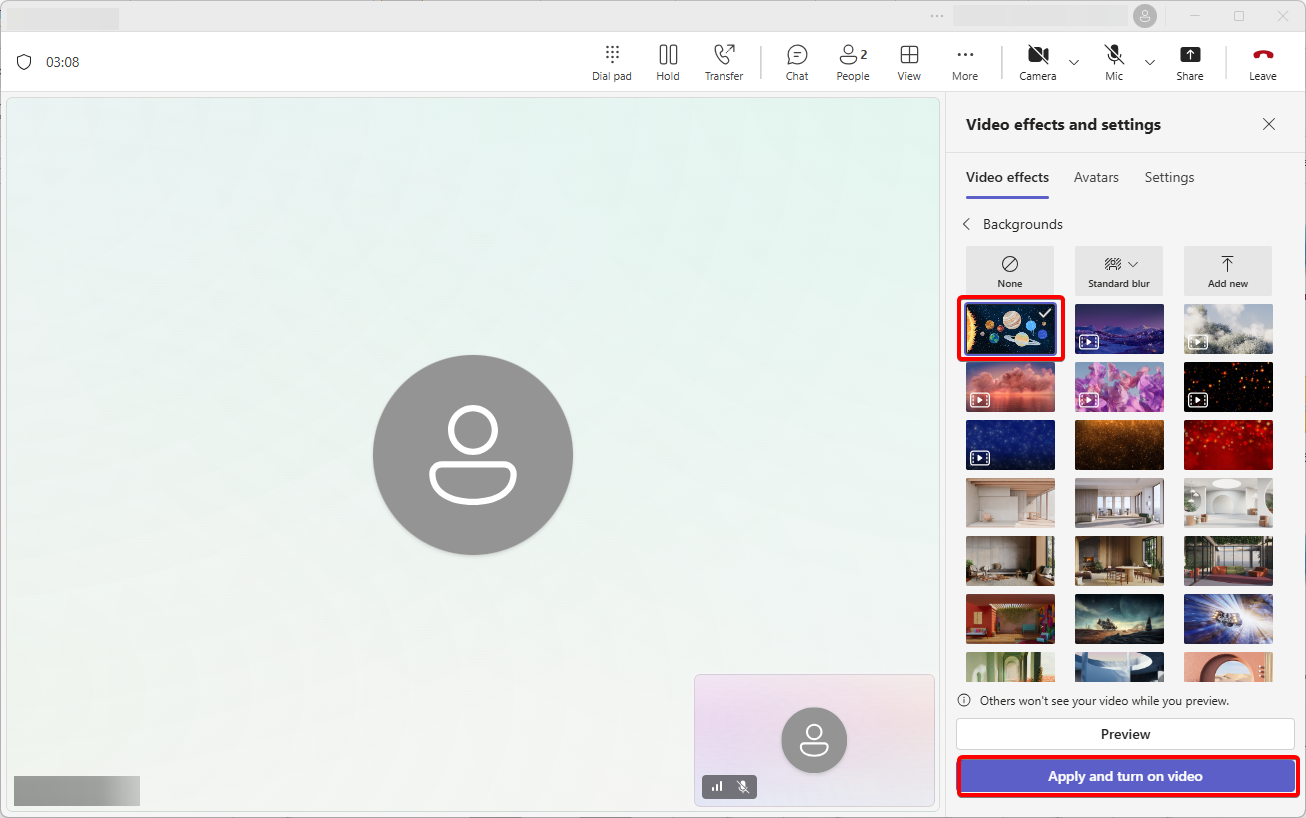Choose the solar system planets background
1306x818 pixels.
pyautogui.click(x=1010, y=329)
